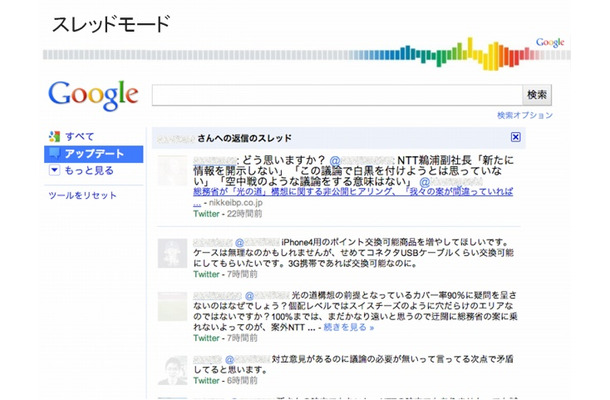This screenshot has width=610, height=400.
Task: Click avatar of the NTT鵜浦副社長 tweet
Action: [172, 170]
